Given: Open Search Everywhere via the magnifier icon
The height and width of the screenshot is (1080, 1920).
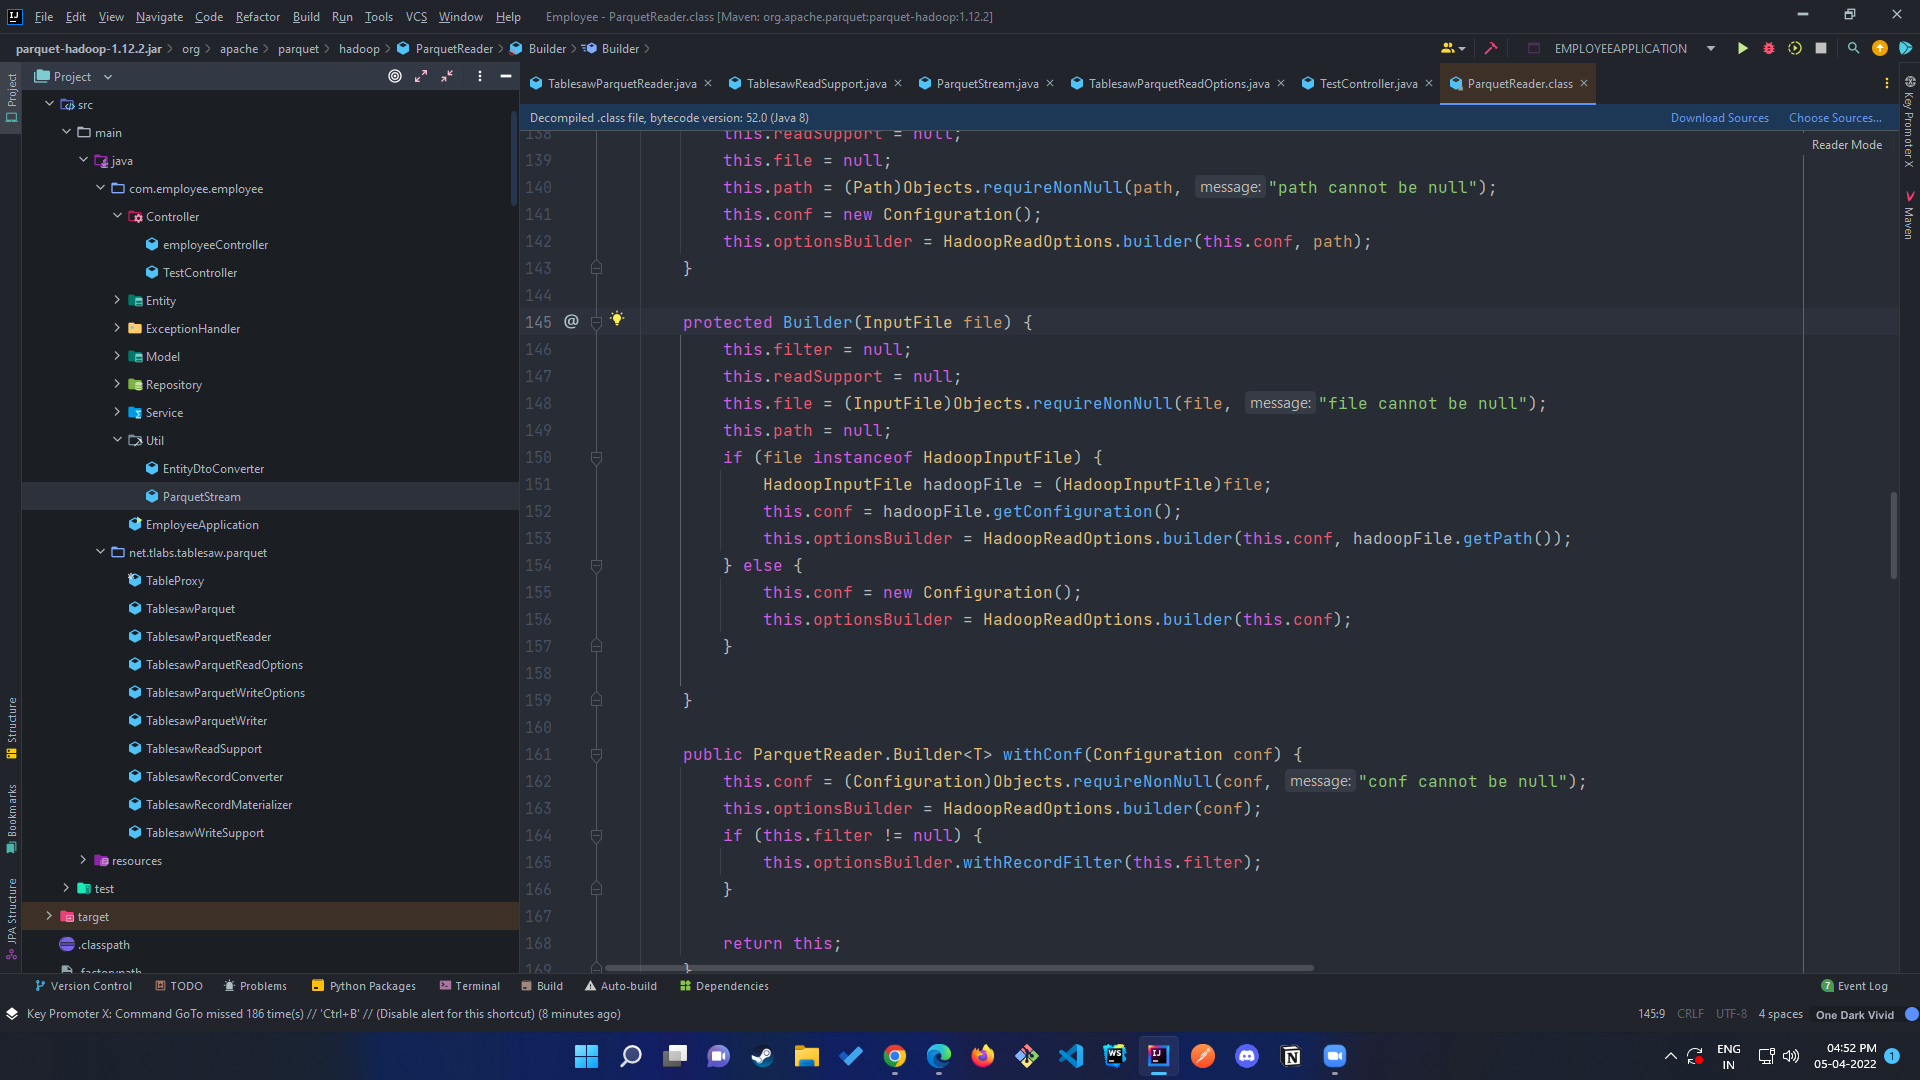Looking at the screenshot, I should click(1854, 47).
